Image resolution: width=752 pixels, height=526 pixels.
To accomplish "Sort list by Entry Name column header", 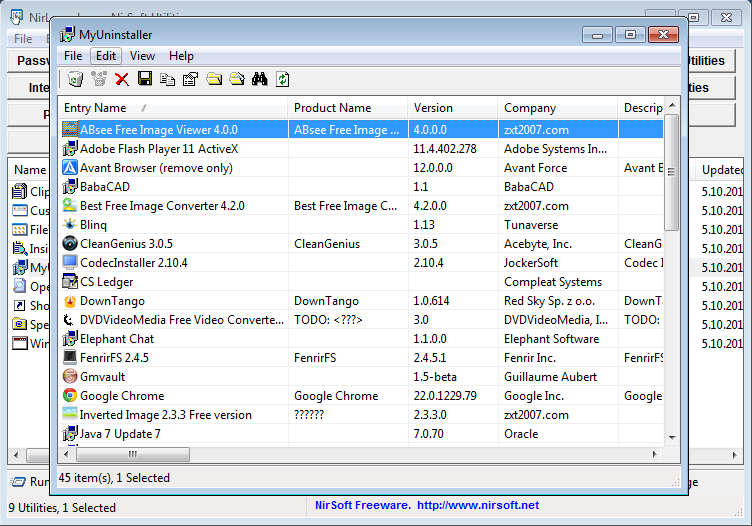I will coord(95,108).
